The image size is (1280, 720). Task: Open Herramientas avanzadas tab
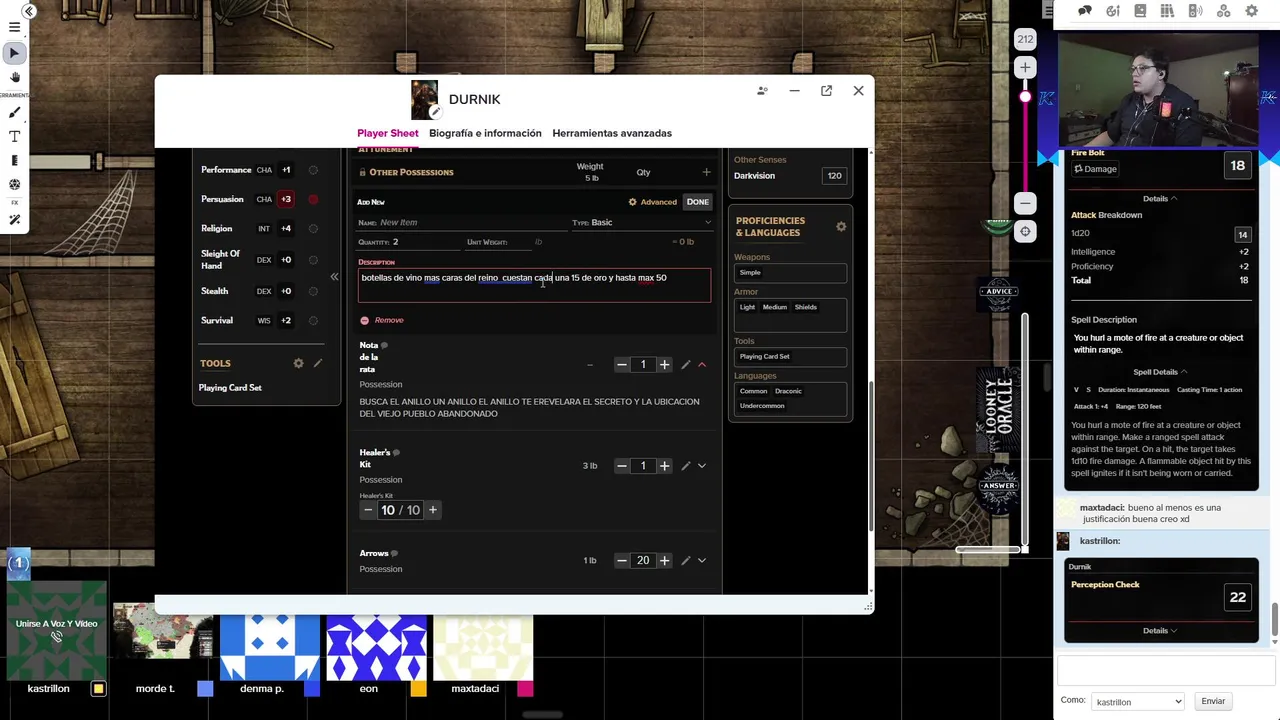point(612,133)
